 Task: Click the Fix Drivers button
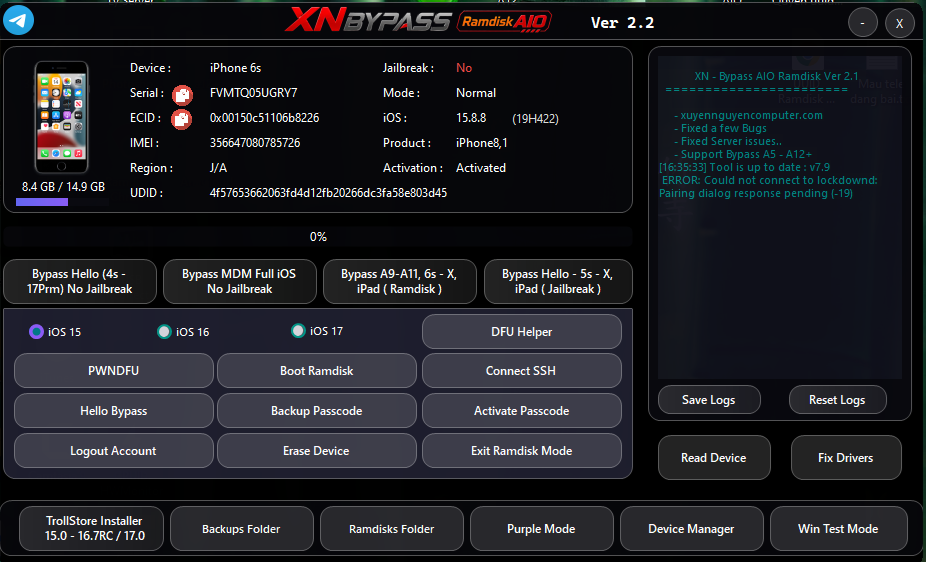coord(846,458)
